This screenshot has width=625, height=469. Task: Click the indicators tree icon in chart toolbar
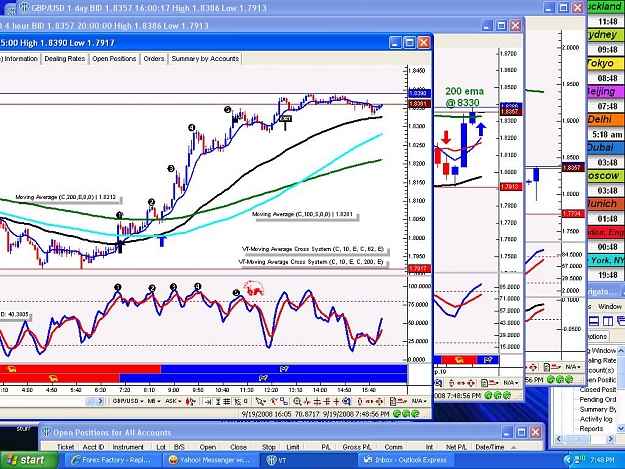[x=238, y=402]
